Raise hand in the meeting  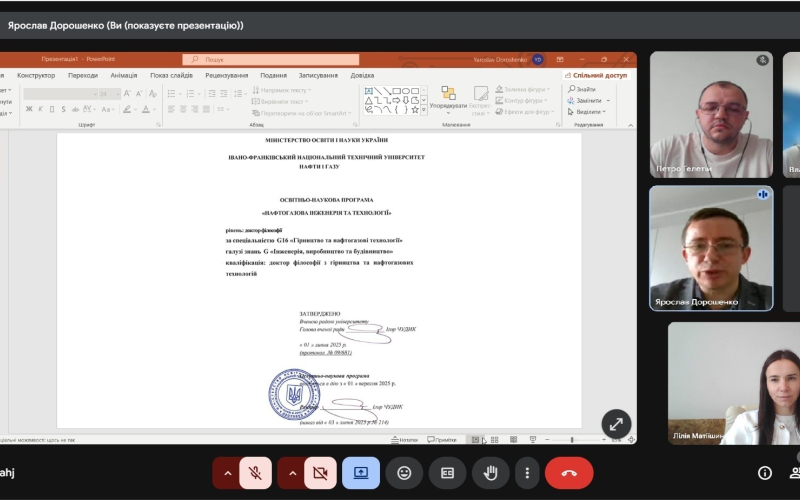490,473
